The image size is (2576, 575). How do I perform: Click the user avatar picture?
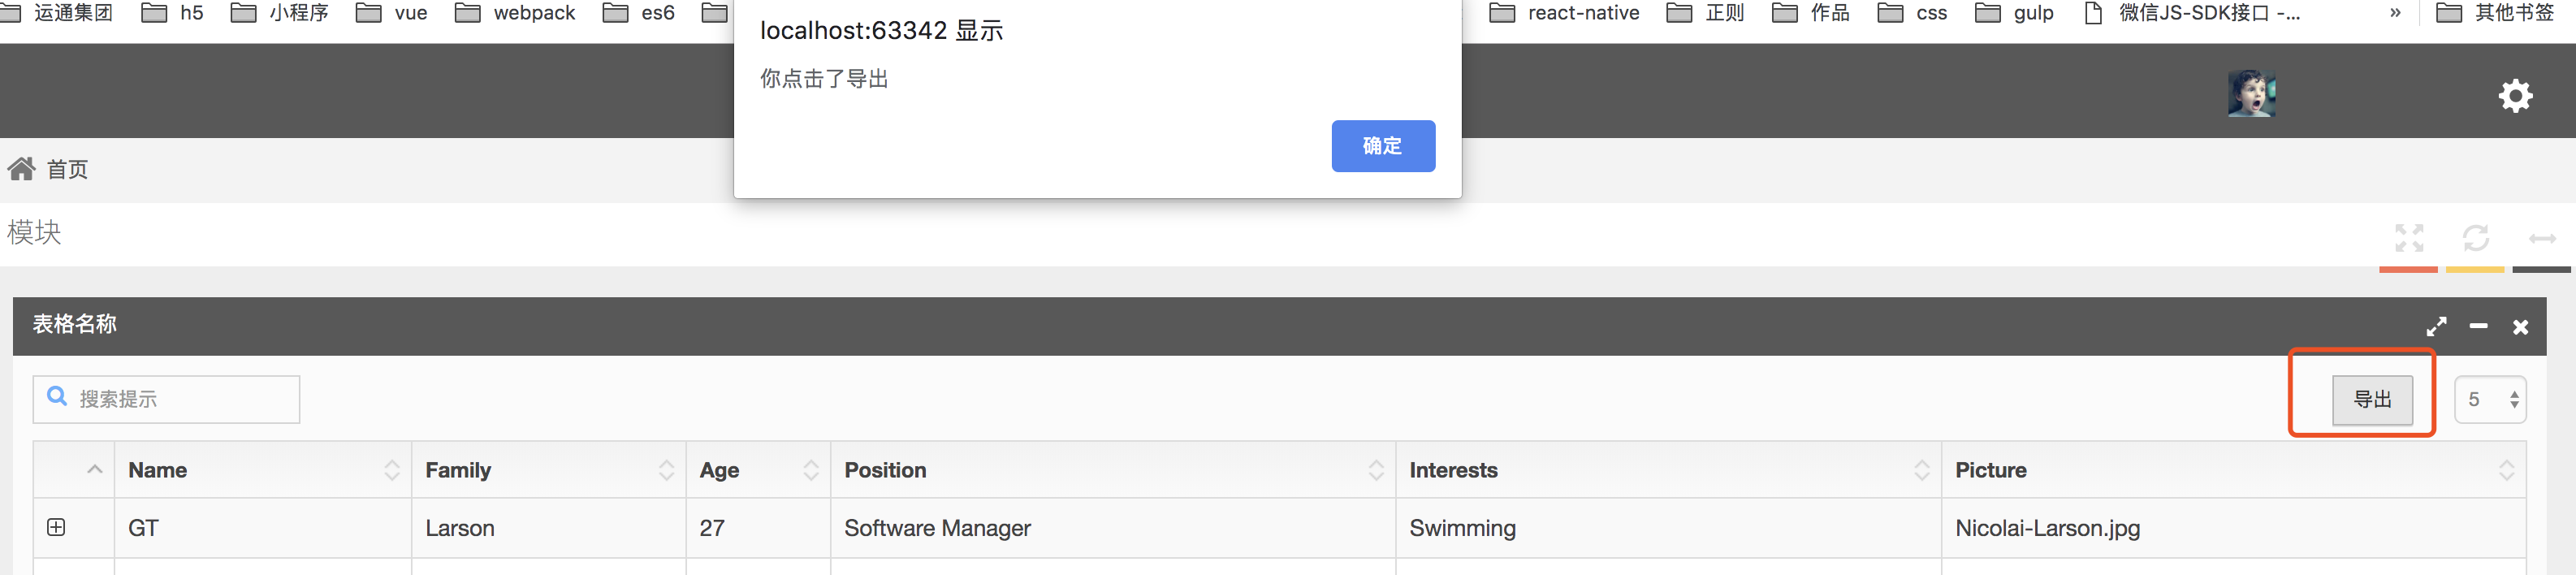click(x=2251, y=95)
